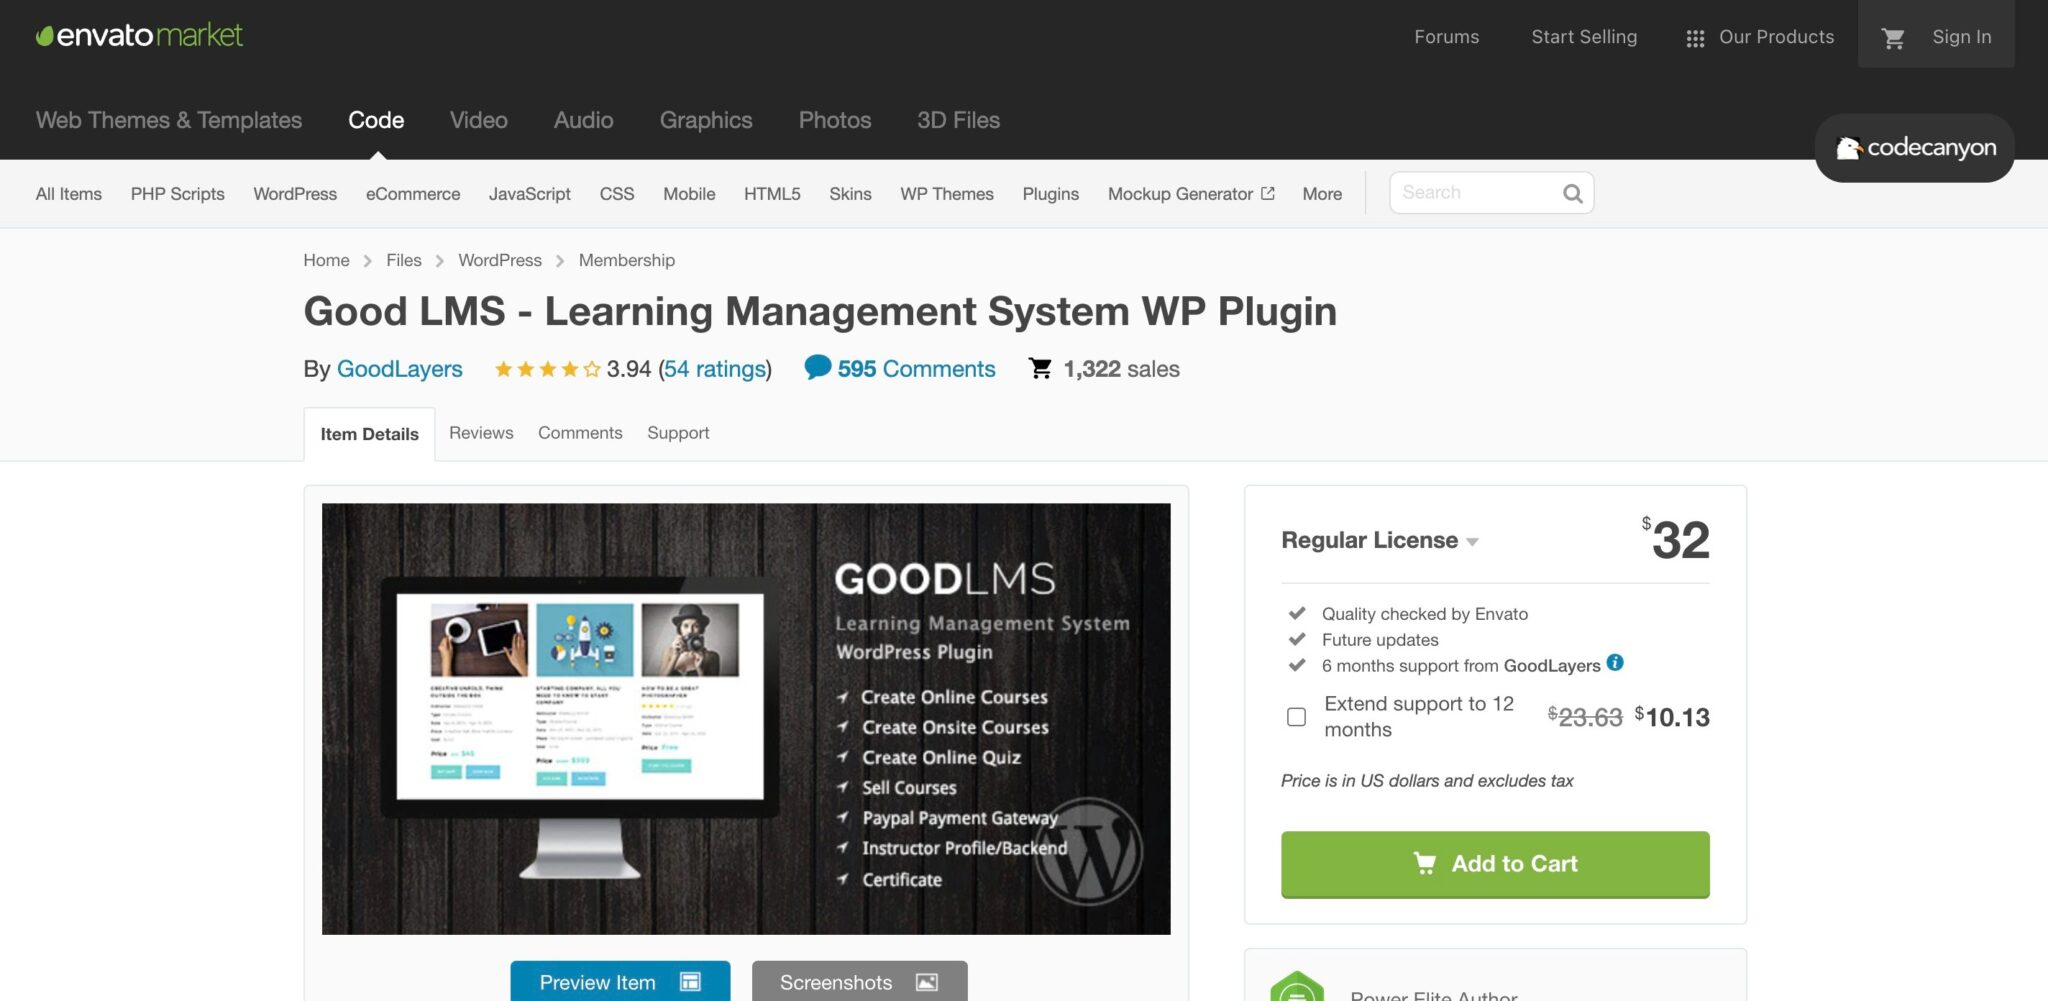This screenshot has width=2048, height=1001.
Task: Click the Add to Cart button
Action: (x=1495, y=864)
